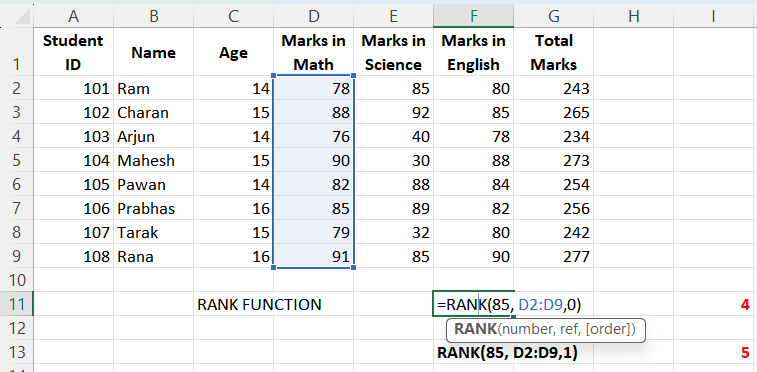The height and width of the screenshot is (372, 757).
Task: Click cell containing name Arjun
Action: click(154, 137)
